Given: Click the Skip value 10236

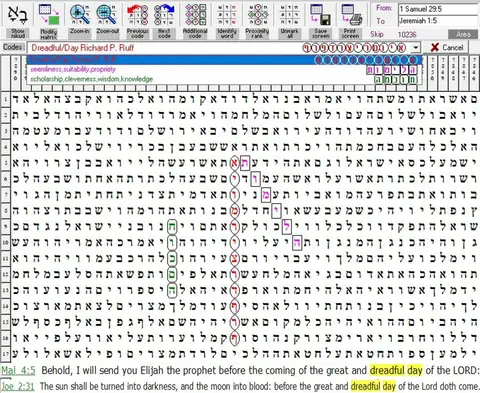Looking at the screenshot, I should point(407,34).
